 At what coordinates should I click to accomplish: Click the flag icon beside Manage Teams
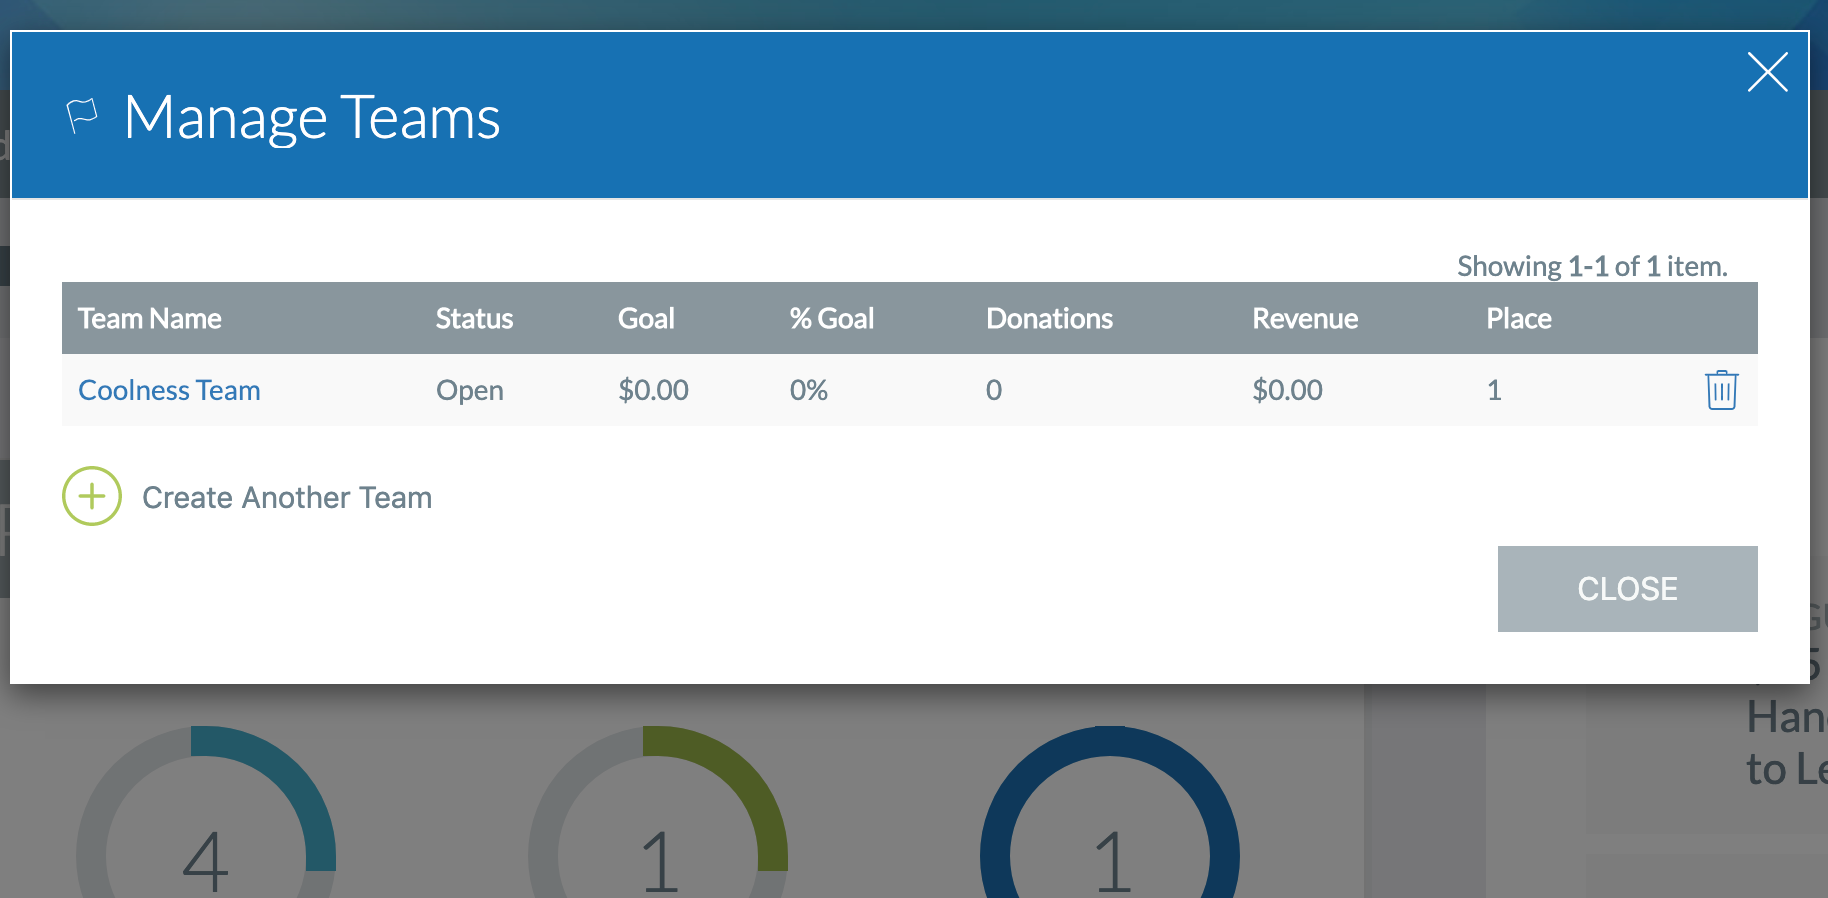point(81,116)
